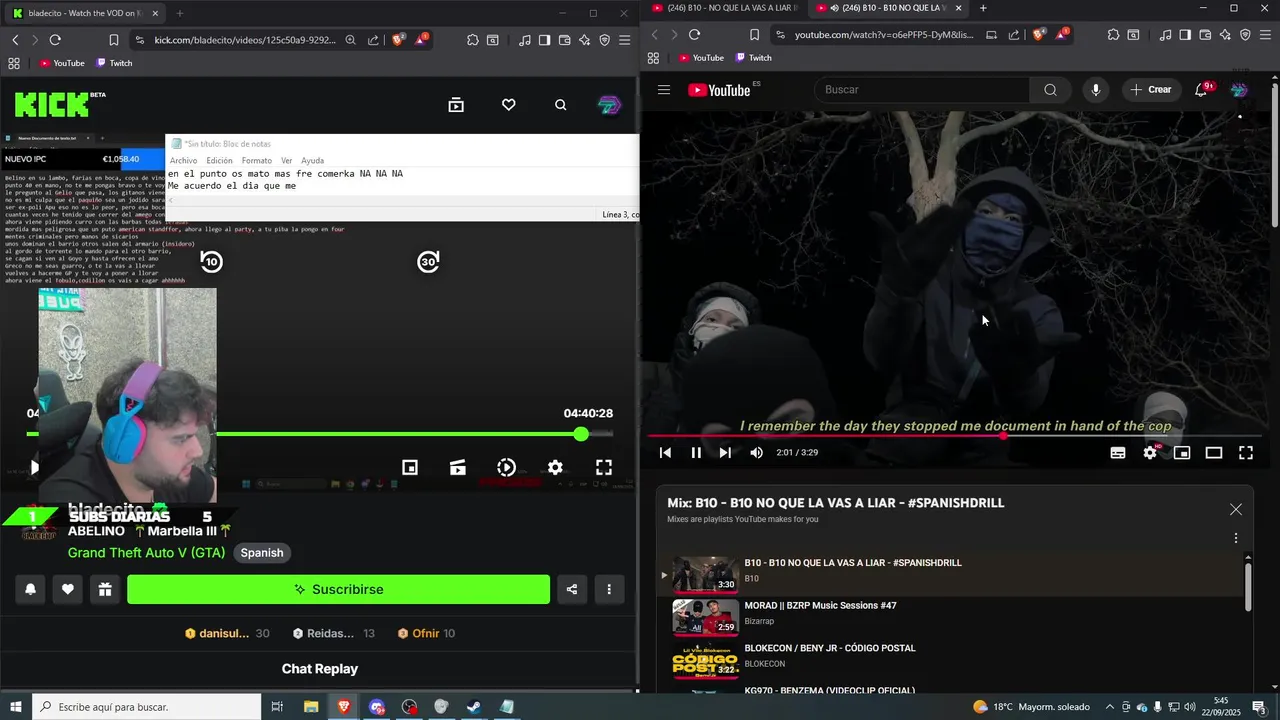This screenshot has height=720, width=1280.
Task: Click the Kick notification bell button
Action: pos(30,589)
